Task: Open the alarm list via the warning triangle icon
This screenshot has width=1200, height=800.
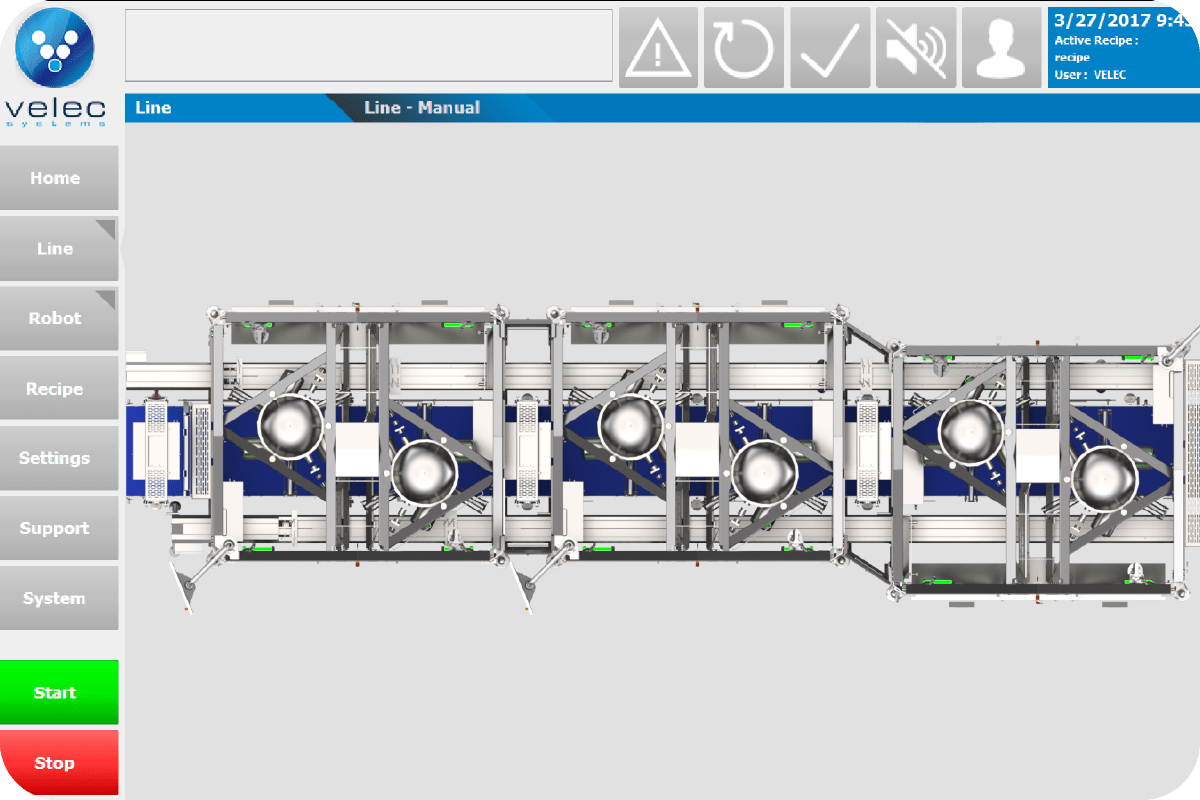Action: tap(658, 45)
